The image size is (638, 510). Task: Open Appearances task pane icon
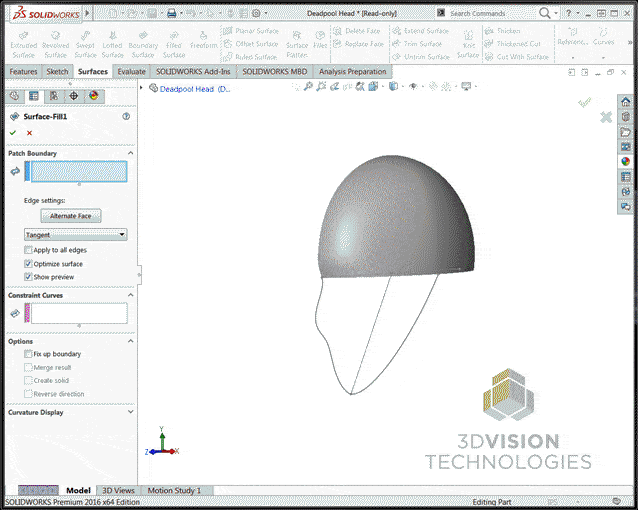[626, 161]
